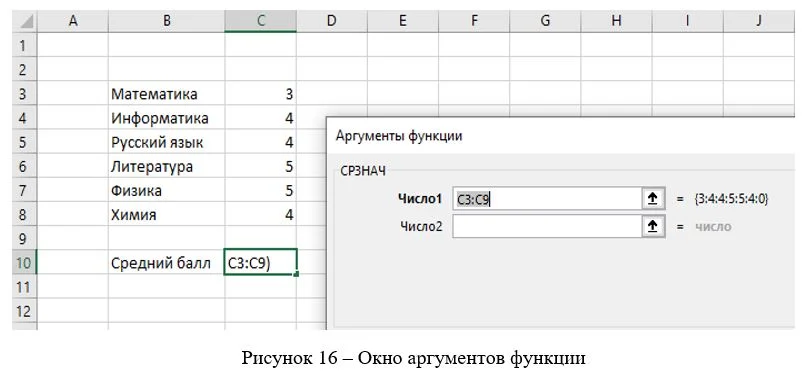Viewport: 809px width, 372px height.
Task: Click the cell containing Русский язык
Action: (166, 142)
